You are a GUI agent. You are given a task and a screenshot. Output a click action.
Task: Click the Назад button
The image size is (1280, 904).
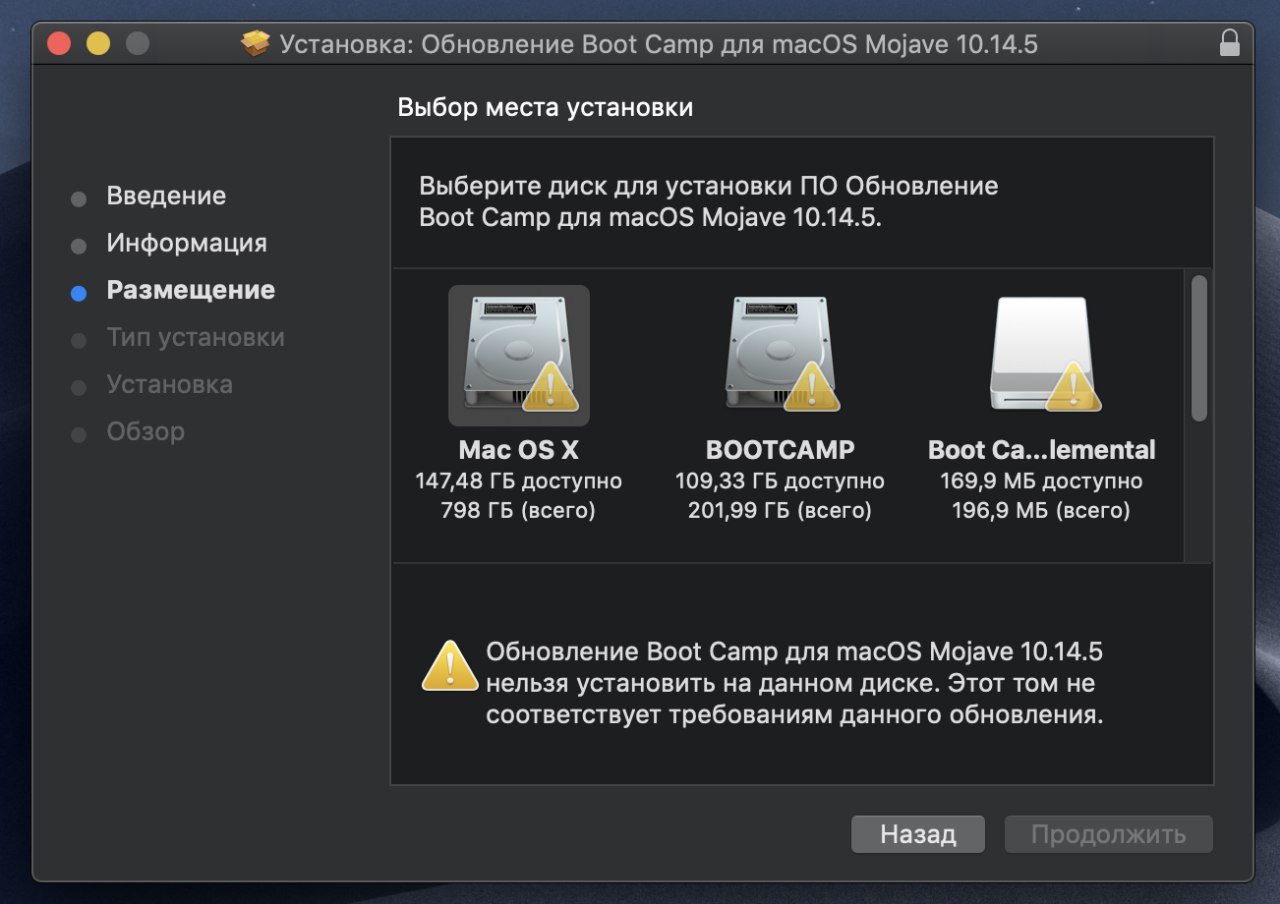[x=918, y=834]
